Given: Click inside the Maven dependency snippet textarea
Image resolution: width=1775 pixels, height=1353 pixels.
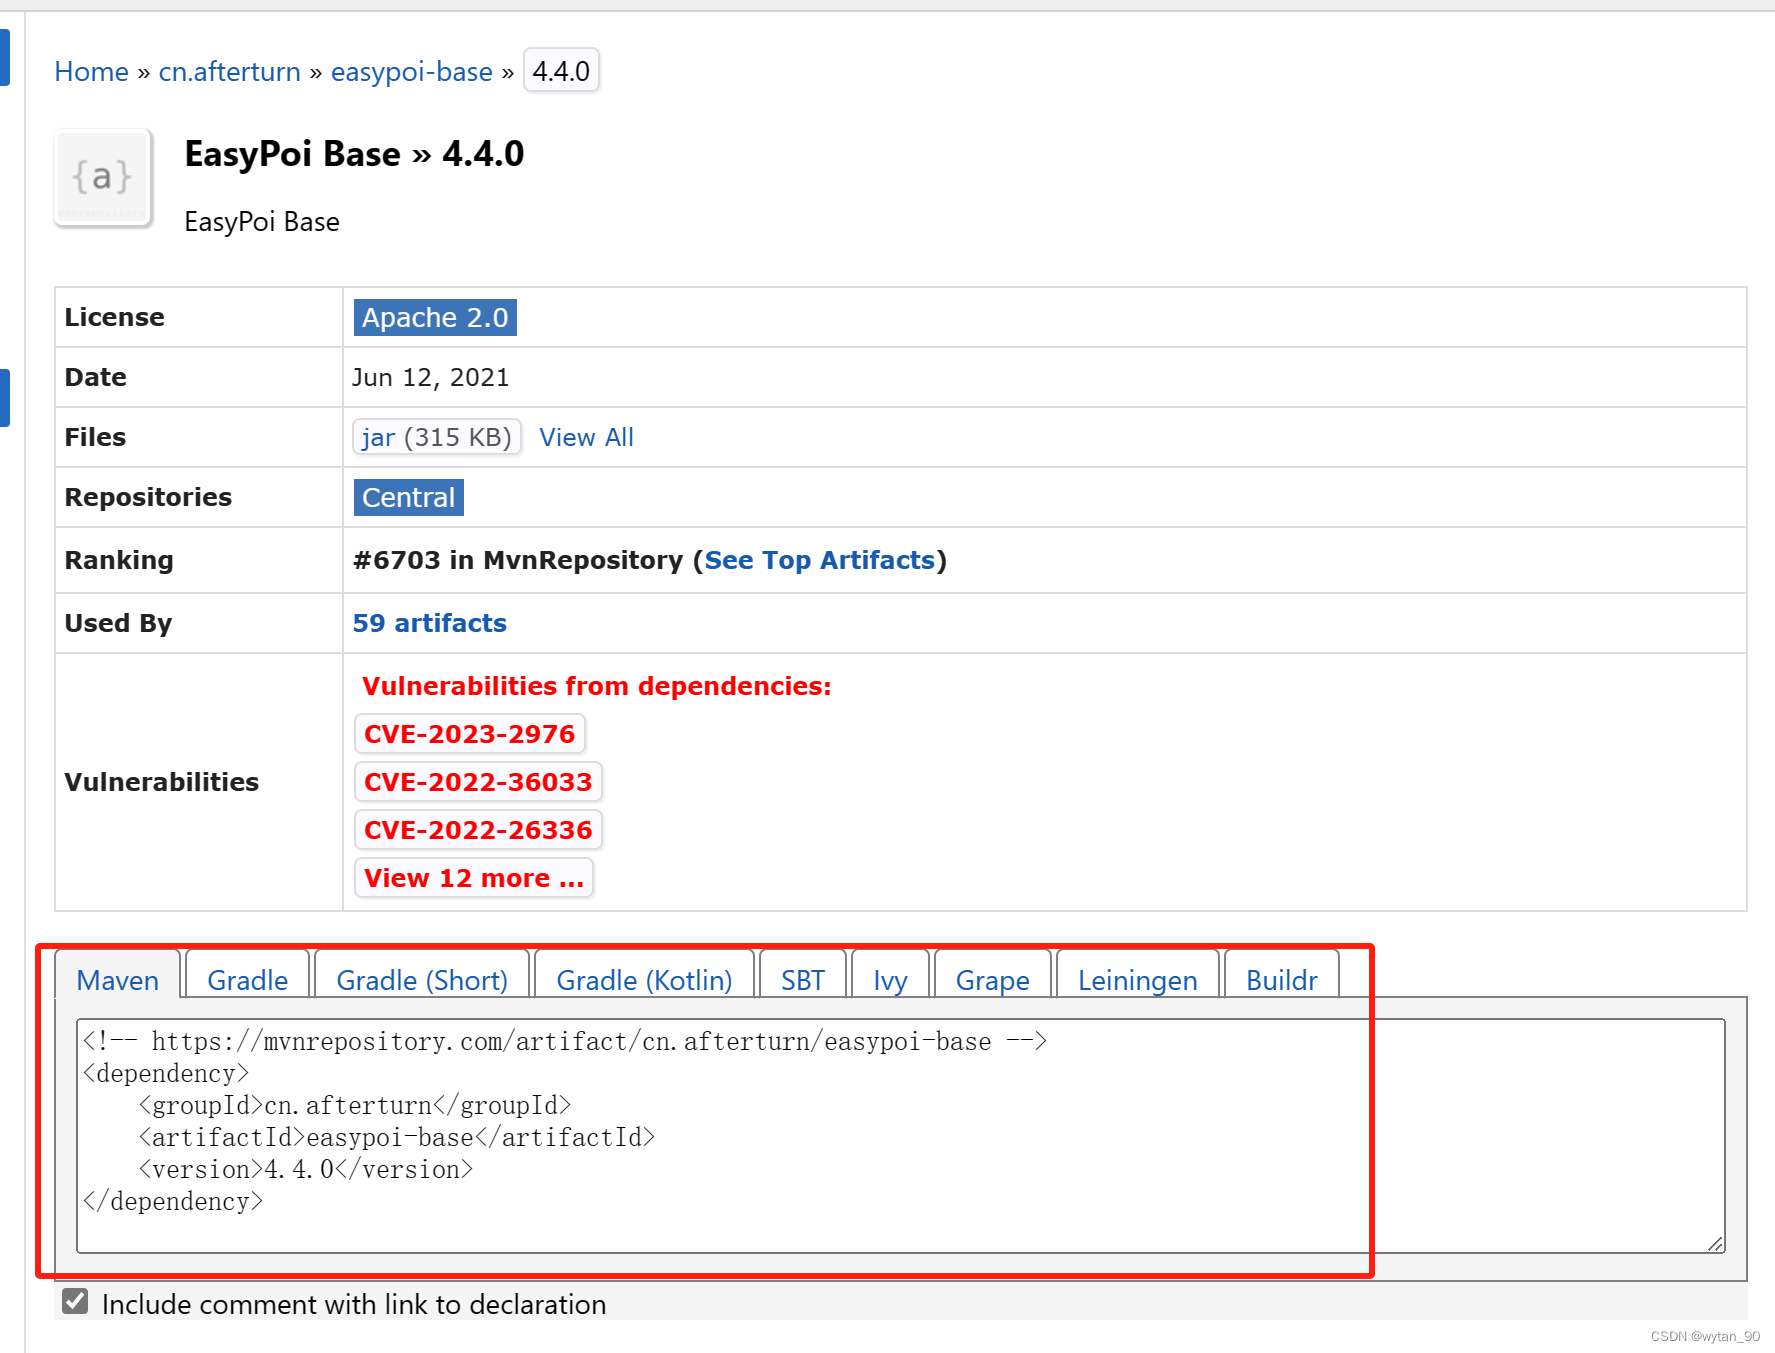Looking at the screenshot, I should click(901, 1136).
